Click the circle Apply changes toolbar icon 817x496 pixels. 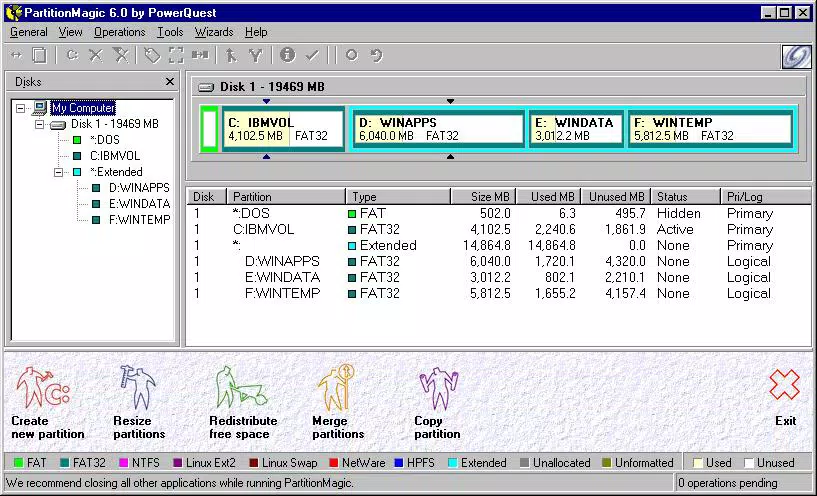pos(352,55)
